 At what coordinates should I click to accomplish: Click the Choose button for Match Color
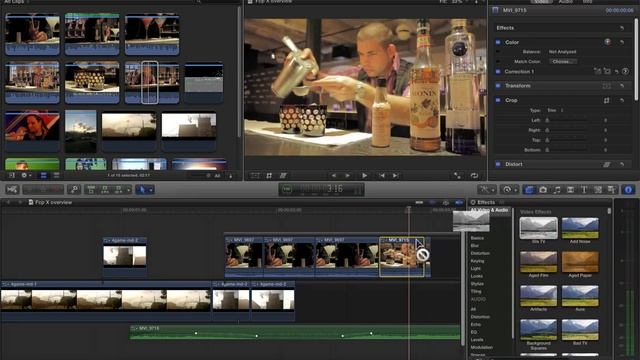pyautogui.click(x=563, y=62)
